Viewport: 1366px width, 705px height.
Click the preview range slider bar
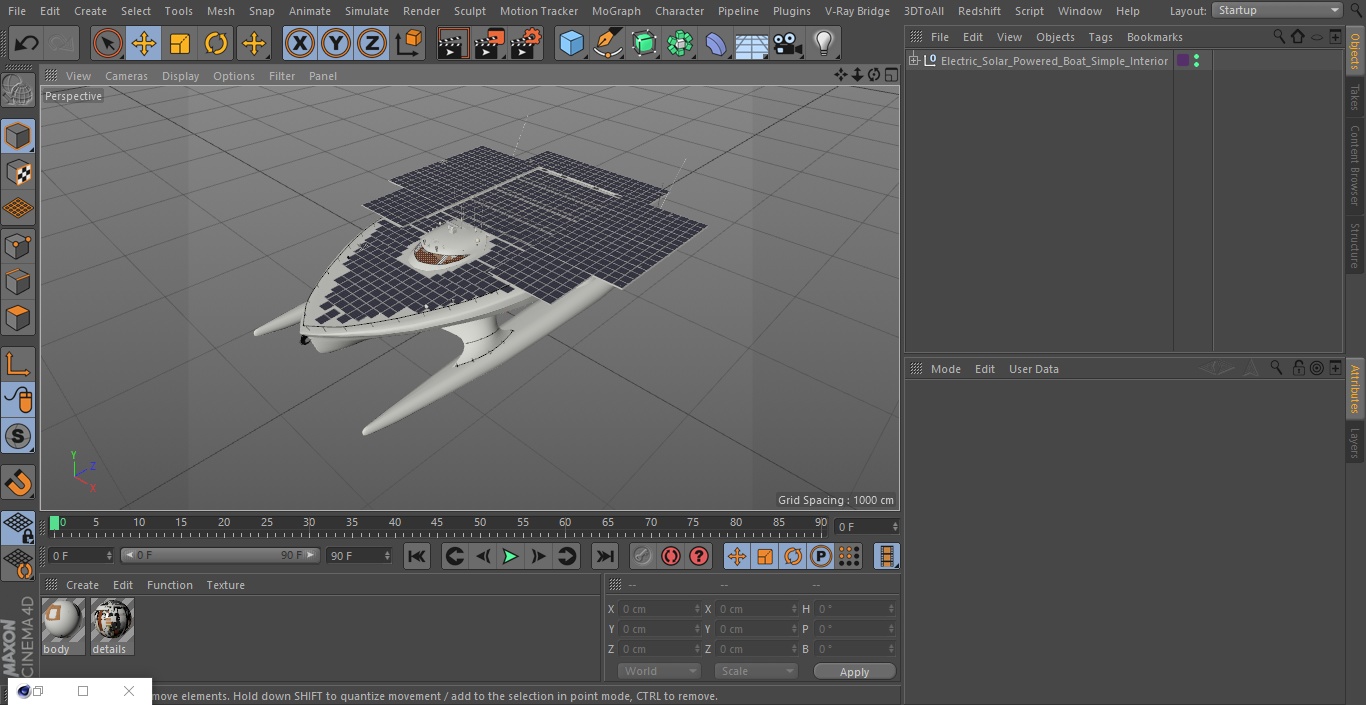219,555
